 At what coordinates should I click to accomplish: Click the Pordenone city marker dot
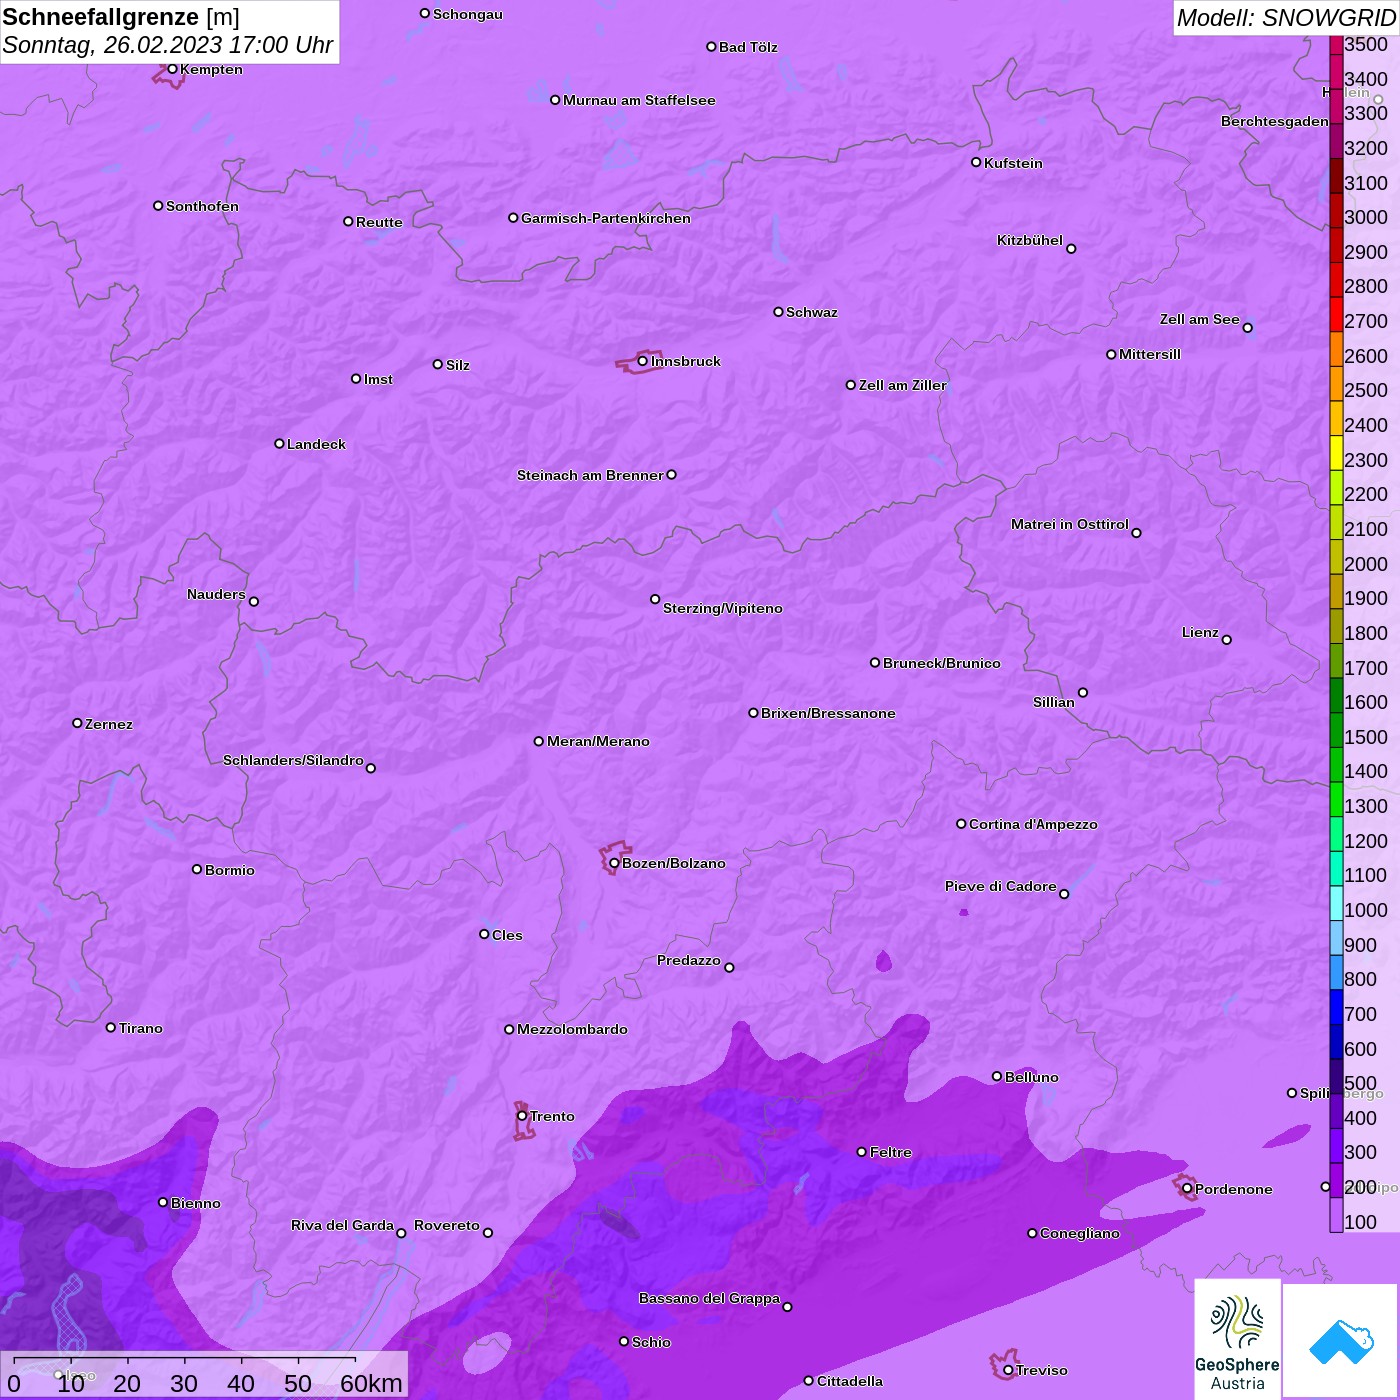coord(1187,1189)
